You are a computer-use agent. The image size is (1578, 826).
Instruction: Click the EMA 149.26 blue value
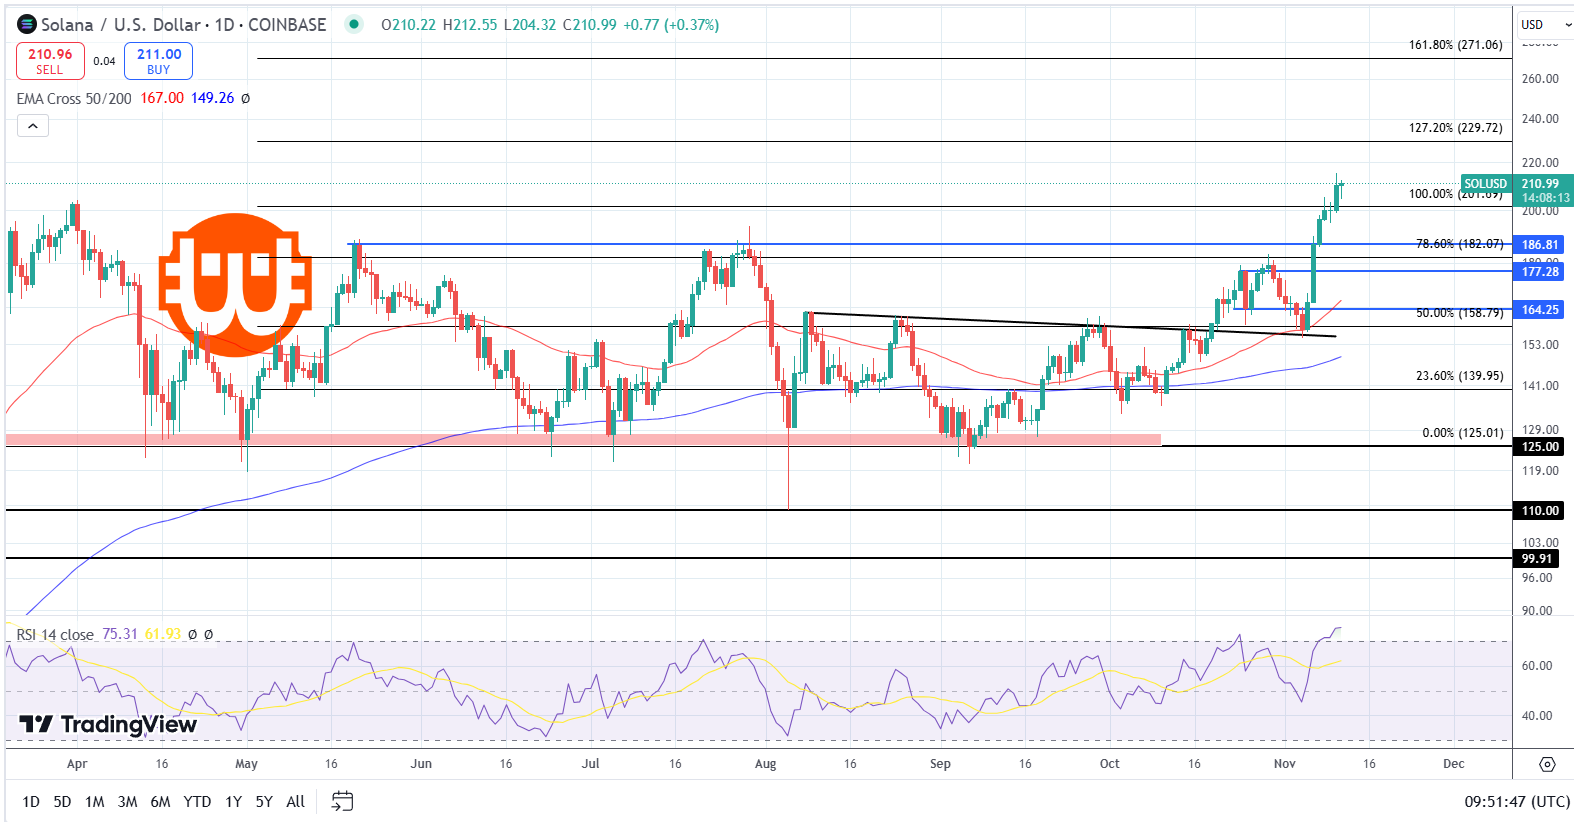213,98
